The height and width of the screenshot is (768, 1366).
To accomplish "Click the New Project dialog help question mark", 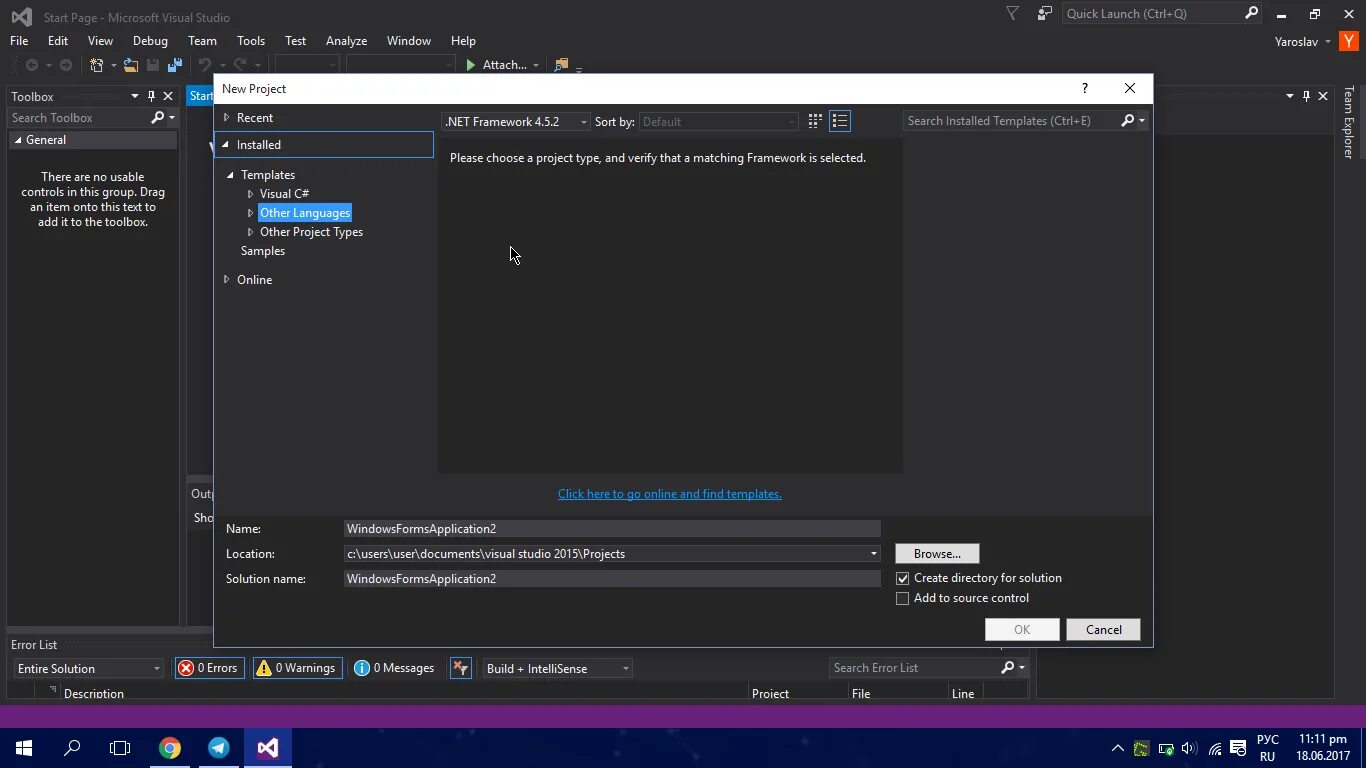I will (x=1085, y=88).
